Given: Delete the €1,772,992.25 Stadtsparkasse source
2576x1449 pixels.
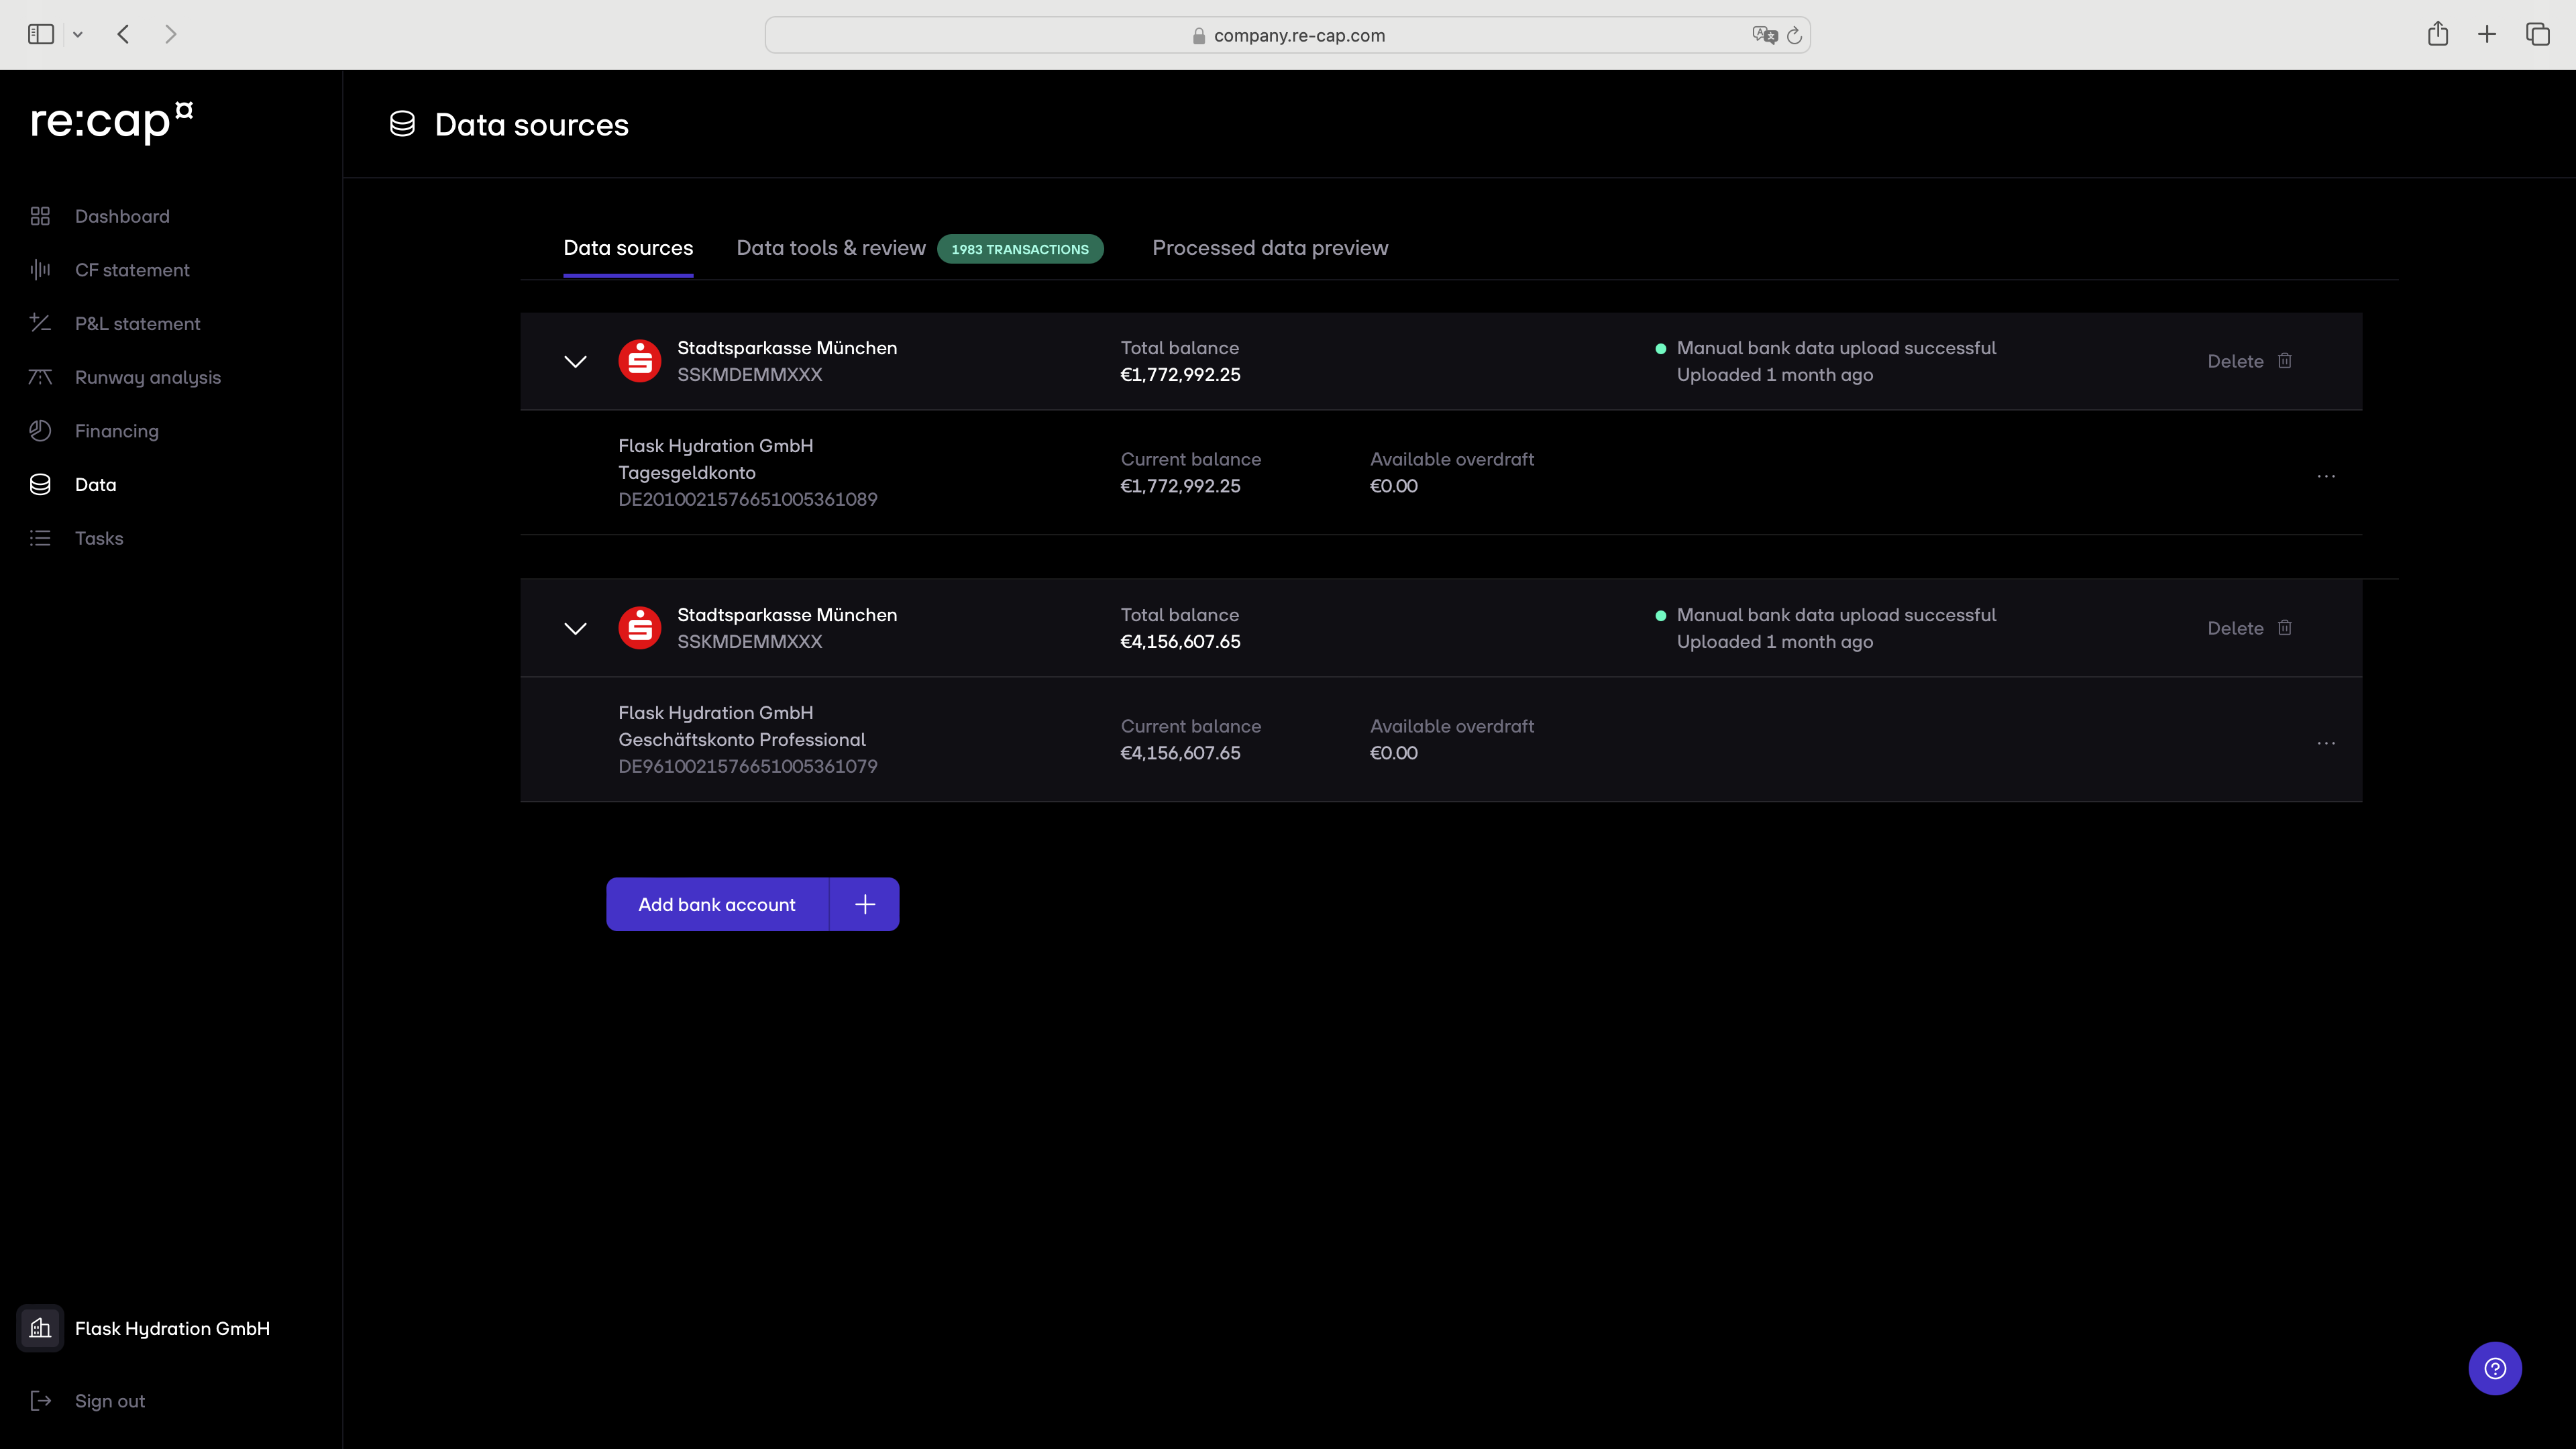Looking at the screenshot, I should tap(2250, 361).
